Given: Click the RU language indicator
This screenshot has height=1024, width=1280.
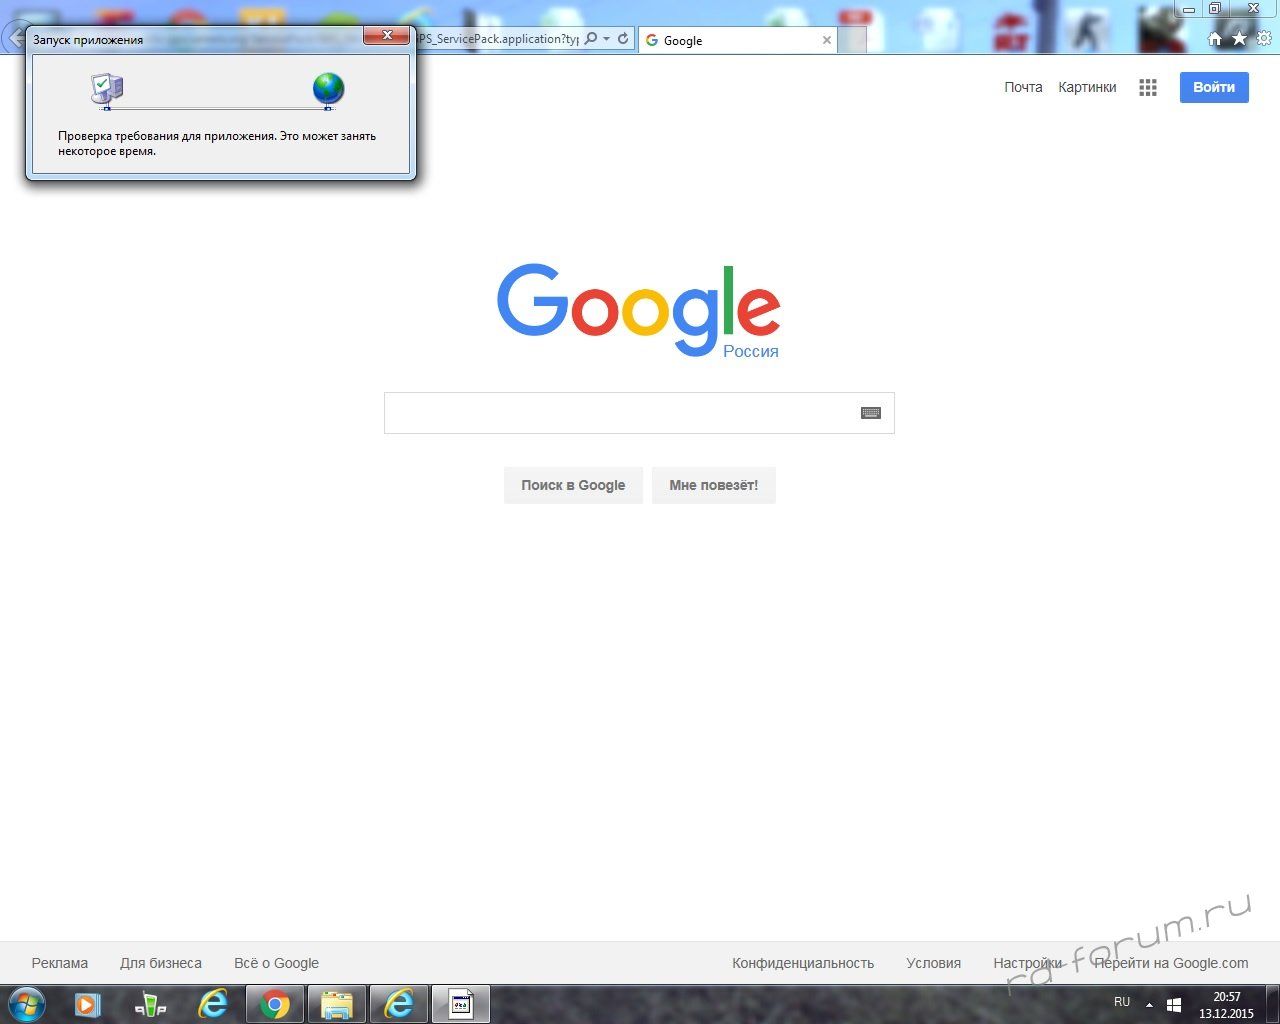Looking at the screenshot, I should pyautogui.click(x=1122, y=1002).
